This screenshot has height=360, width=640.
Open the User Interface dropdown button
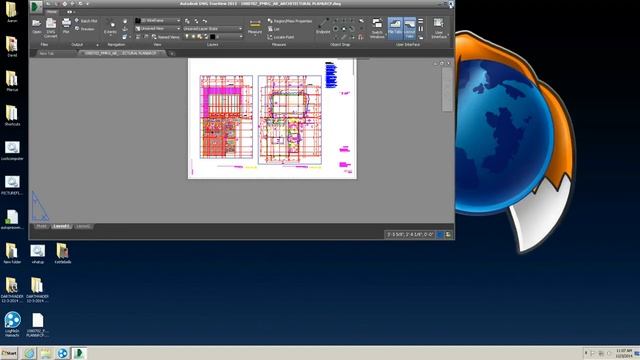(439, 28)
